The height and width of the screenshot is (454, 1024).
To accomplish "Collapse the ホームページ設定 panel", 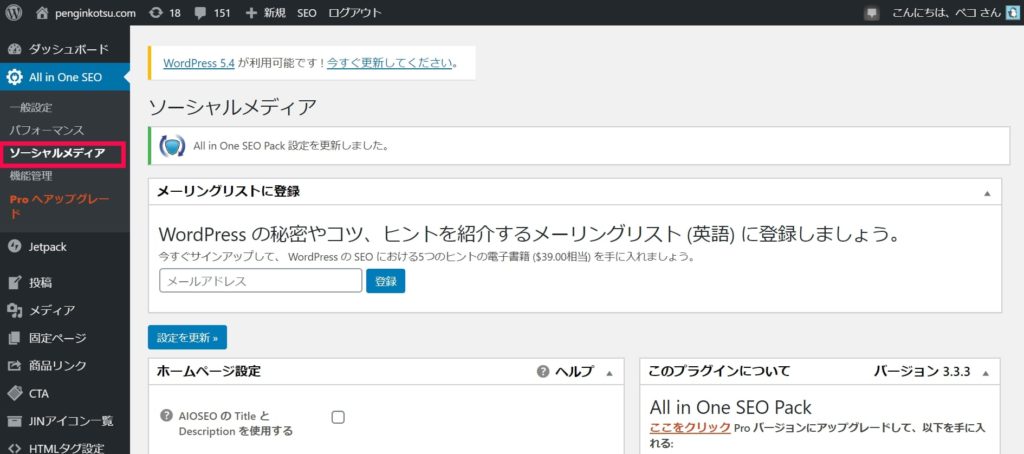I will click(x=610, y=373).
